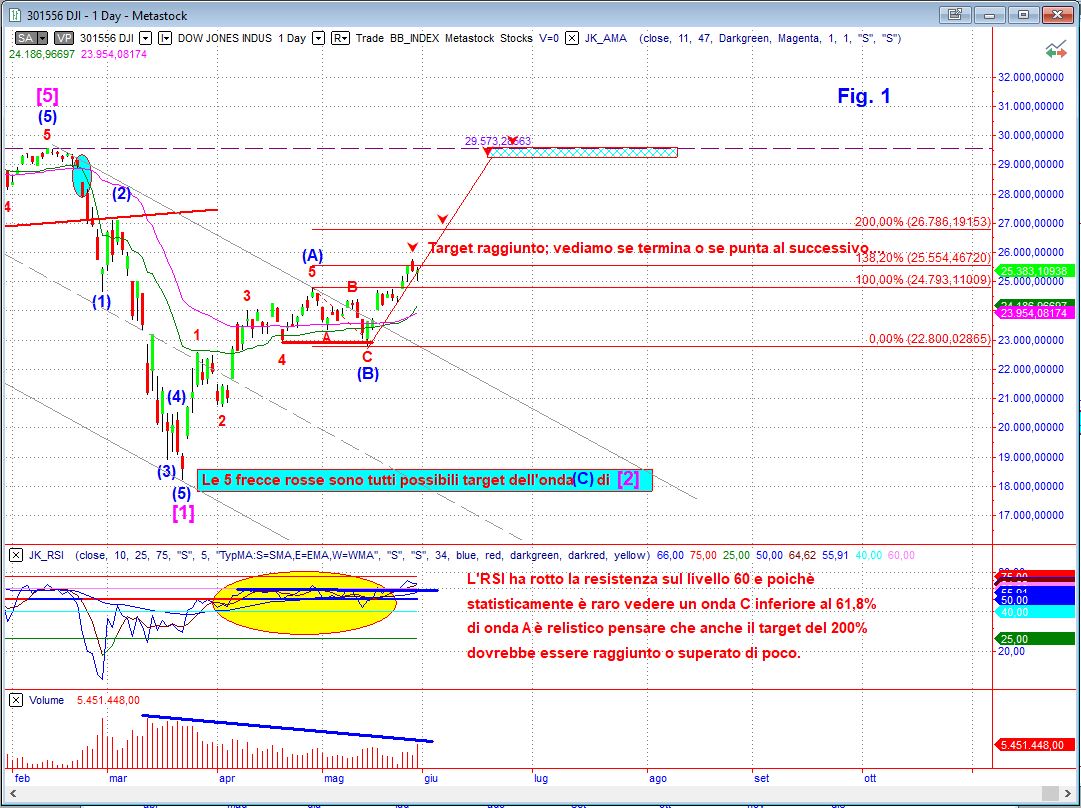Click the 'giu' date axis label
This screenshot has height=808, width=1081.
coord(431,778)
